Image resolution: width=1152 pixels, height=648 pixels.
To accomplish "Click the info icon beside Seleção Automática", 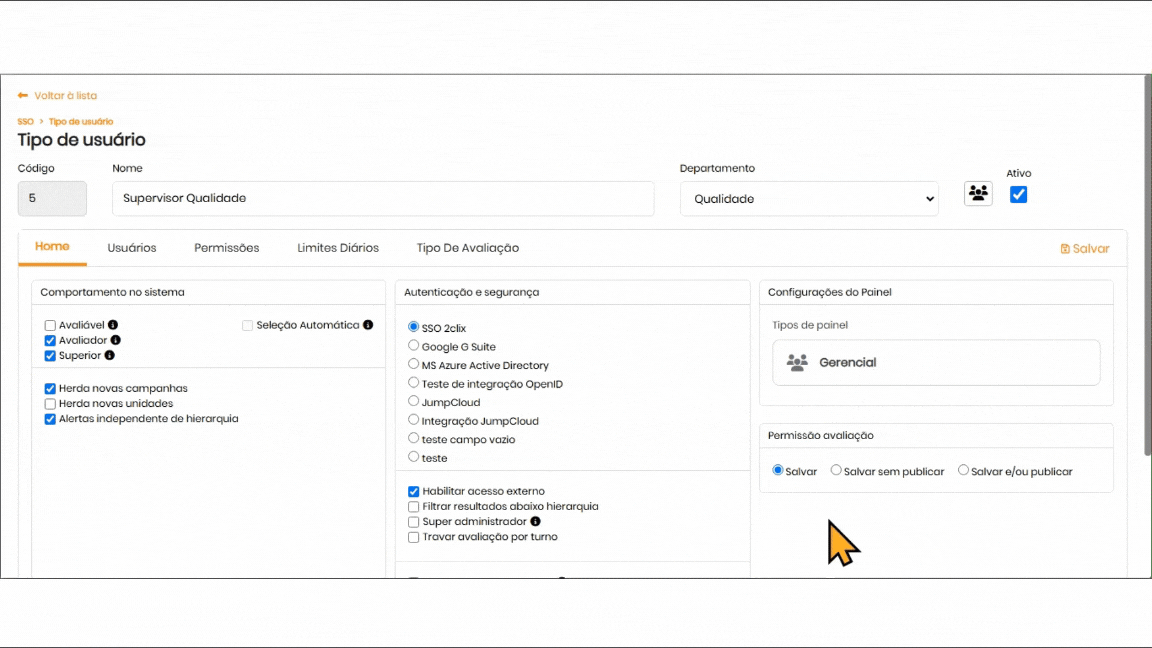I will pyautogui.click(x=368, y=325).
